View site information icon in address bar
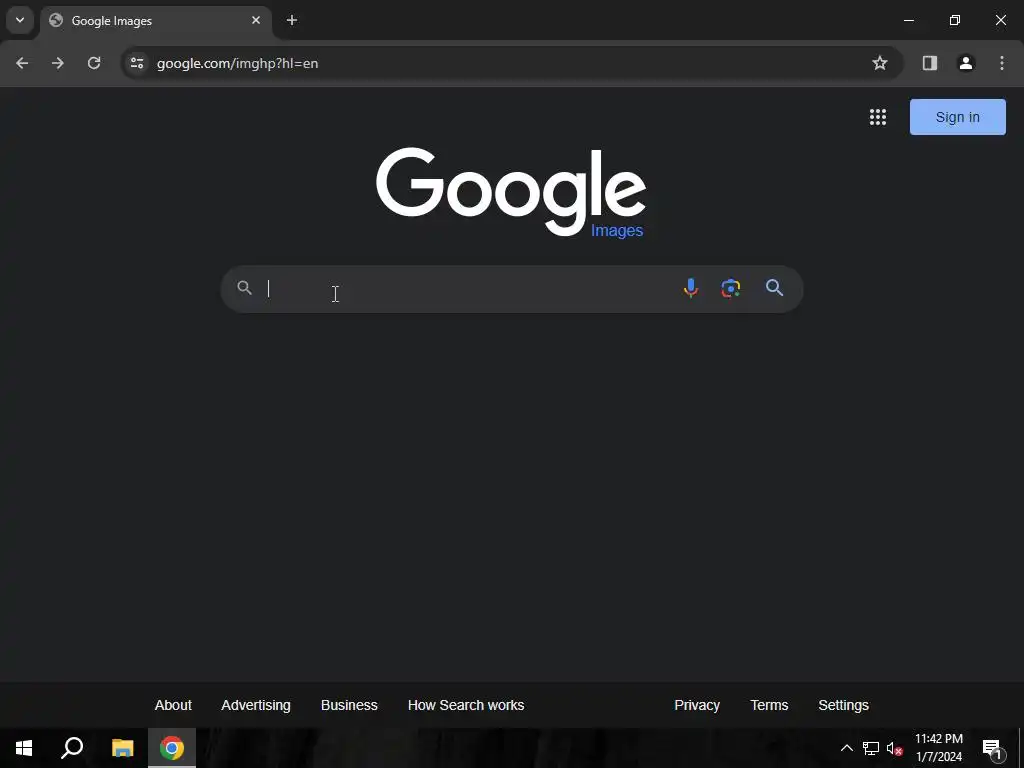Viewport: 1024px width, 768px height. point(137,63)
